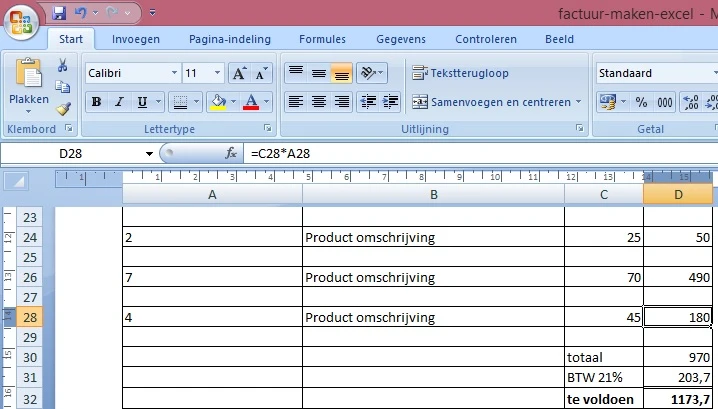Image resolution: width=718 pixels, height=409 pixels.
Task: Align cell content to the top
Action: pyautogui.click(x=296, y=73)
